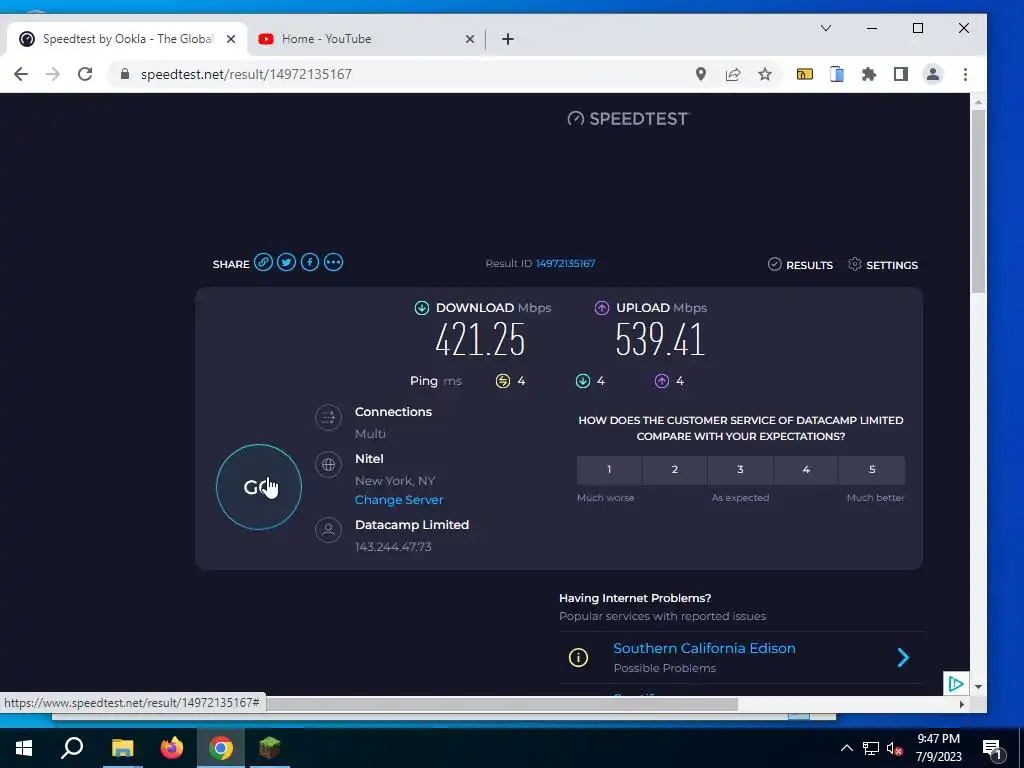Click the Connections mode icon
Viewport: 1024px width, 768px height.
pos(328,417)
